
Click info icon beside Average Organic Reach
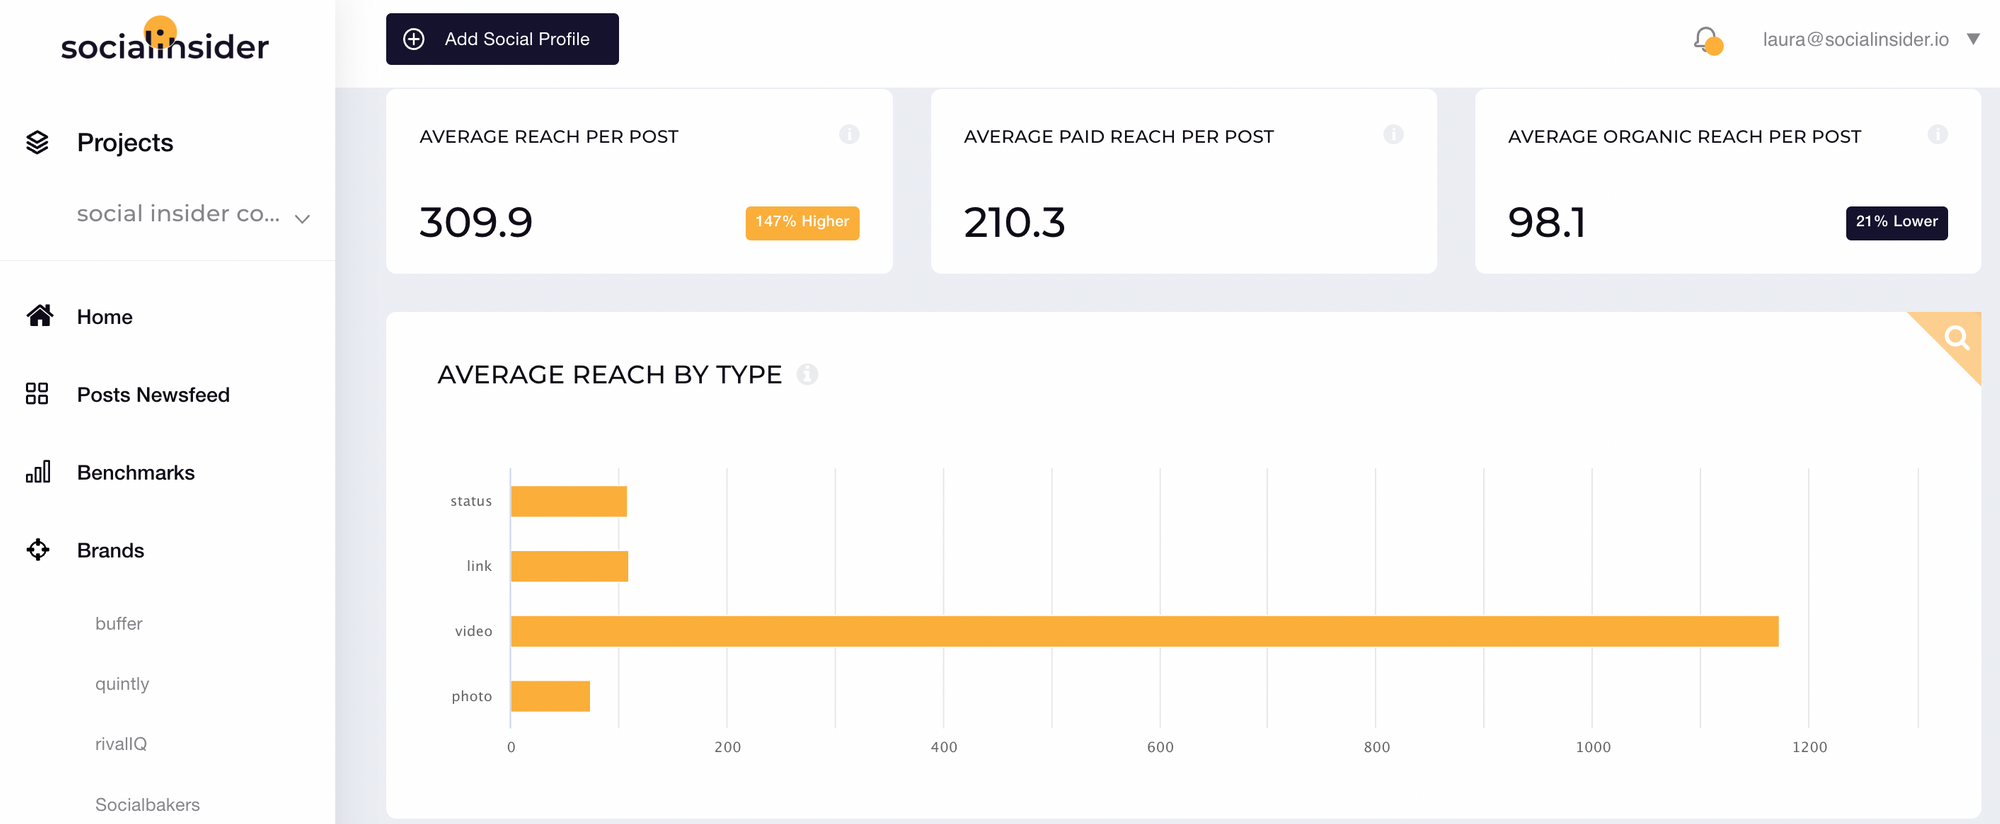(x=1937, y=134)
